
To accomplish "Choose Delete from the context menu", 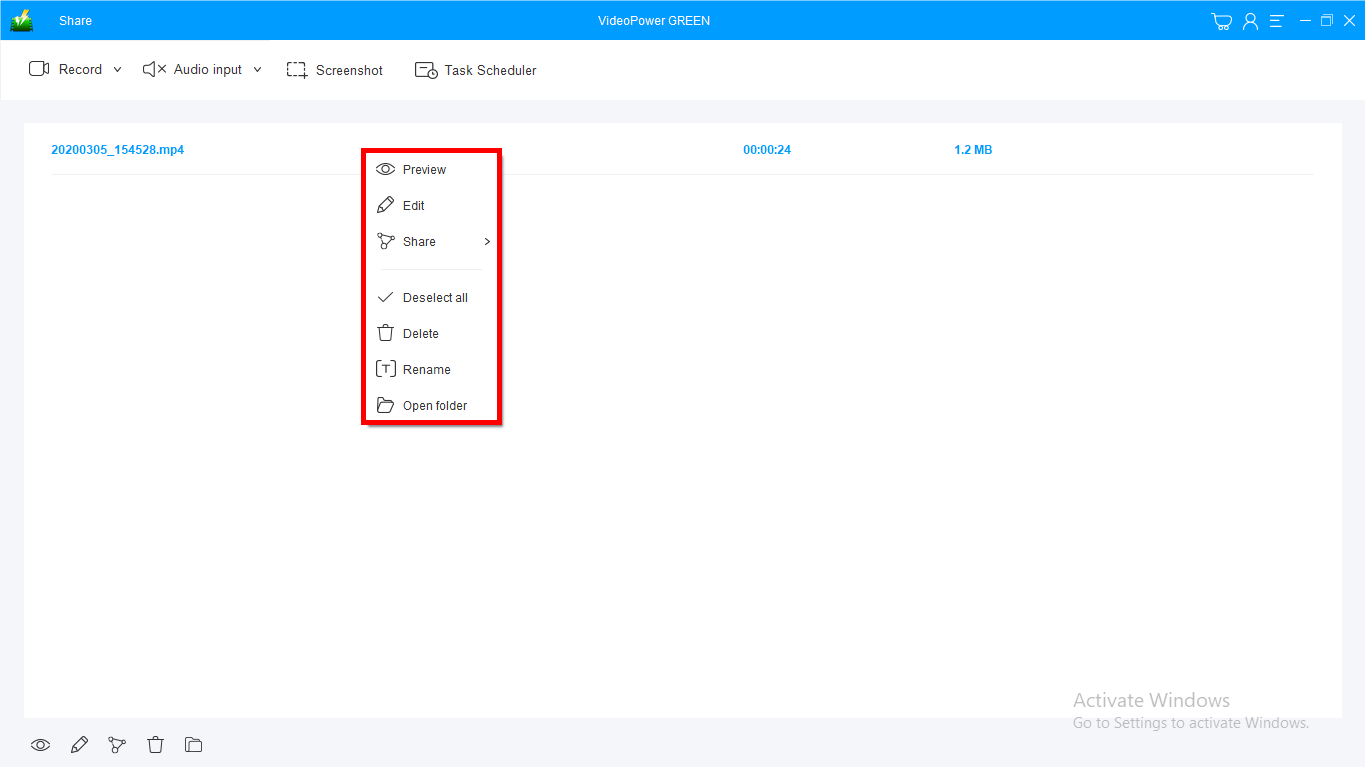I will point(420,334).
